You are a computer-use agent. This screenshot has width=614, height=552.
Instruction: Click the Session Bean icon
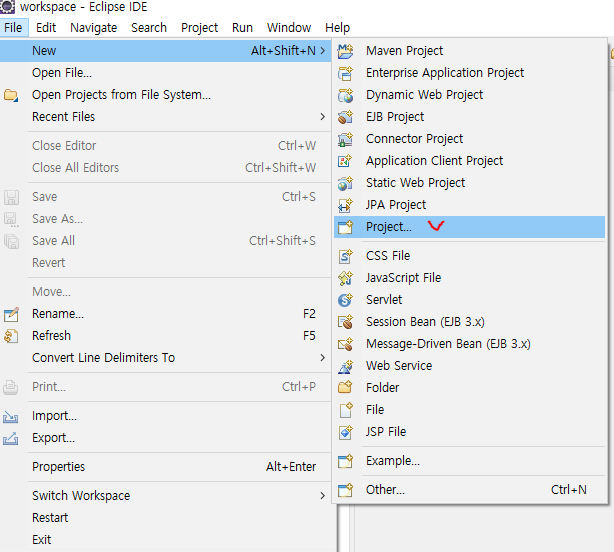(x=345, y=322)
